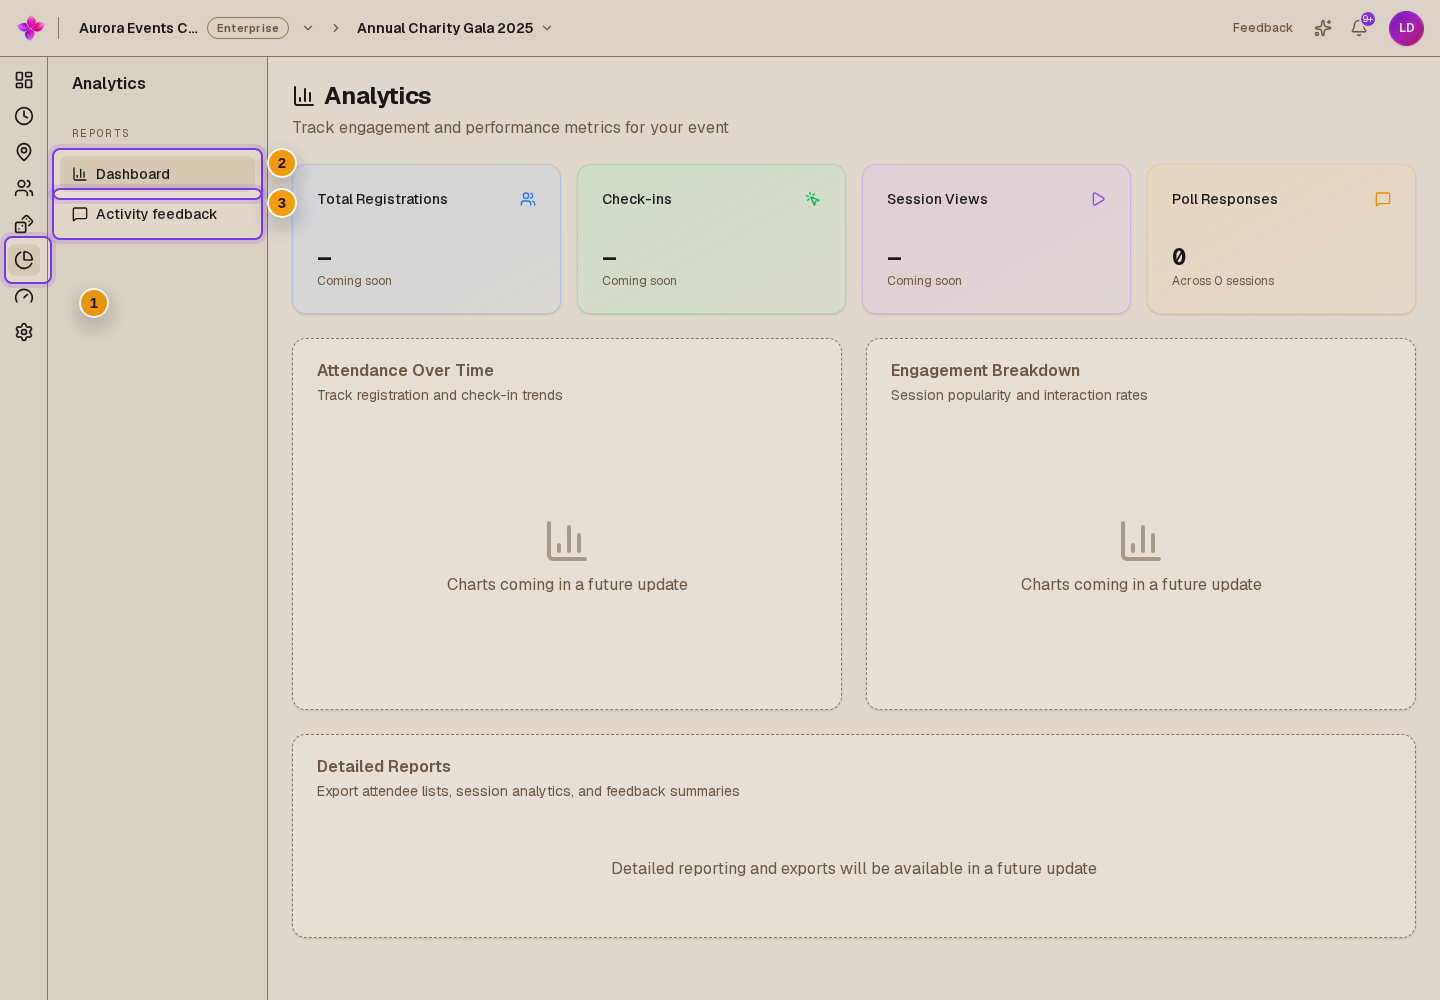
Task: Click "Export attendee lists" description text
Action: tap(528, 791)
